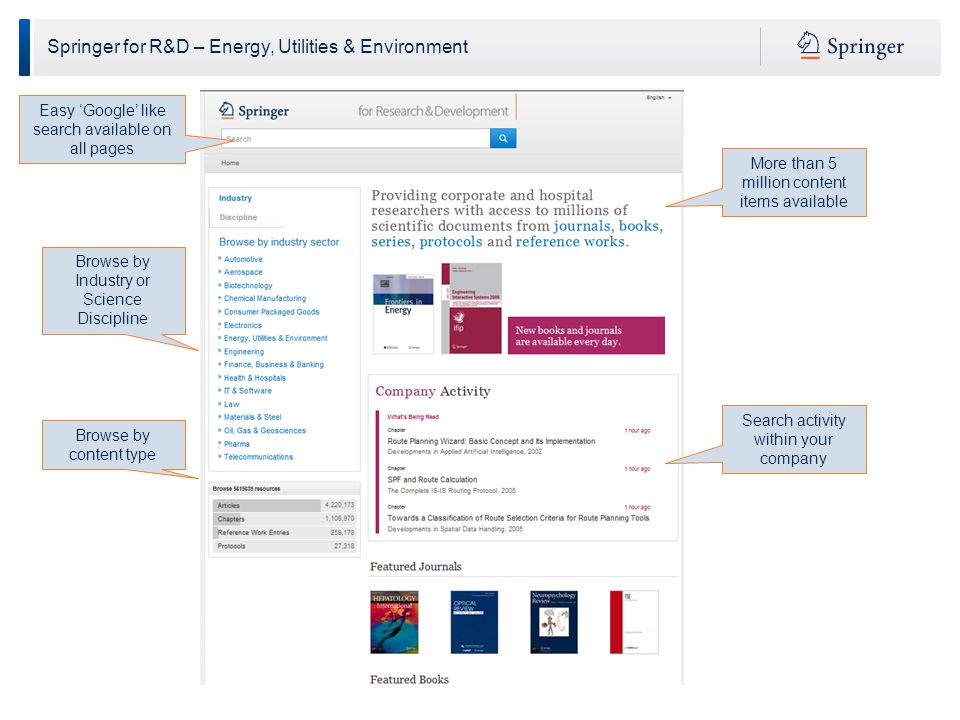The image size is (960, 720).
Task: Open Chemical Manufacturing sector link
Action: [264, 299]
